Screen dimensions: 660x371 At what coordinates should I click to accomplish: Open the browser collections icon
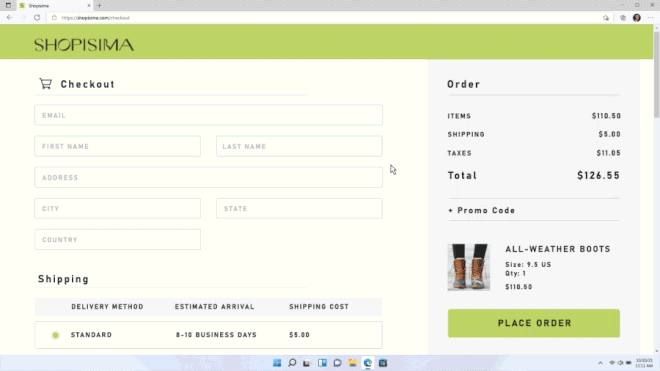623,18
